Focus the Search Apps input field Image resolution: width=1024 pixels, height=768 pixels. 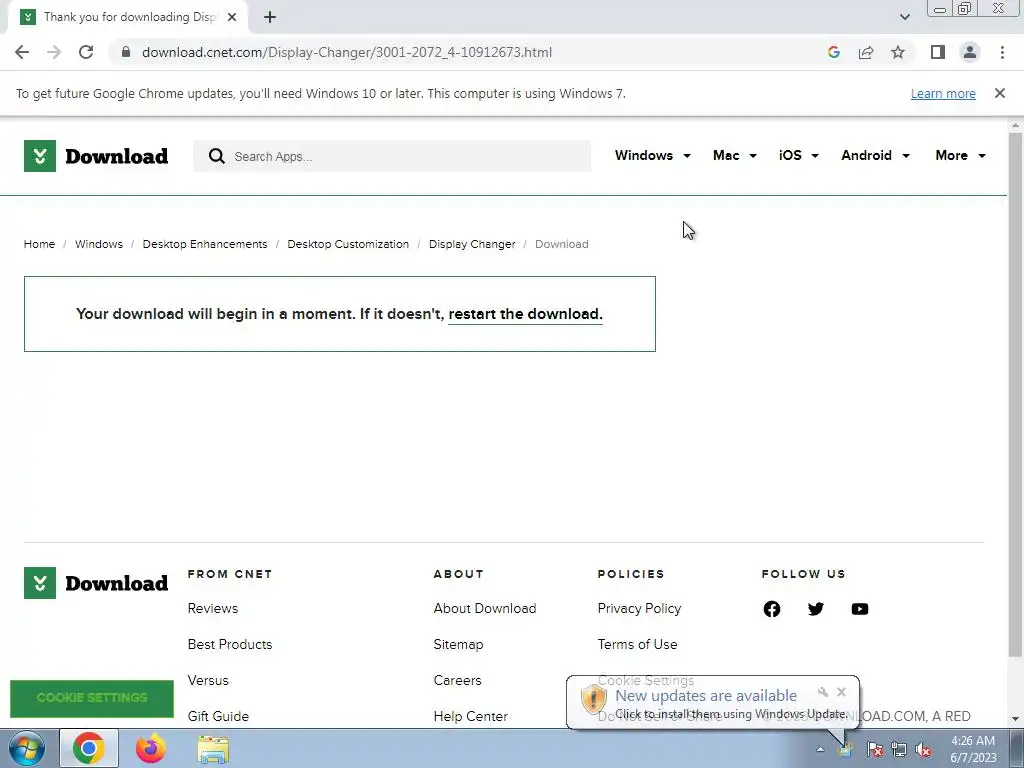pos(392,156)
